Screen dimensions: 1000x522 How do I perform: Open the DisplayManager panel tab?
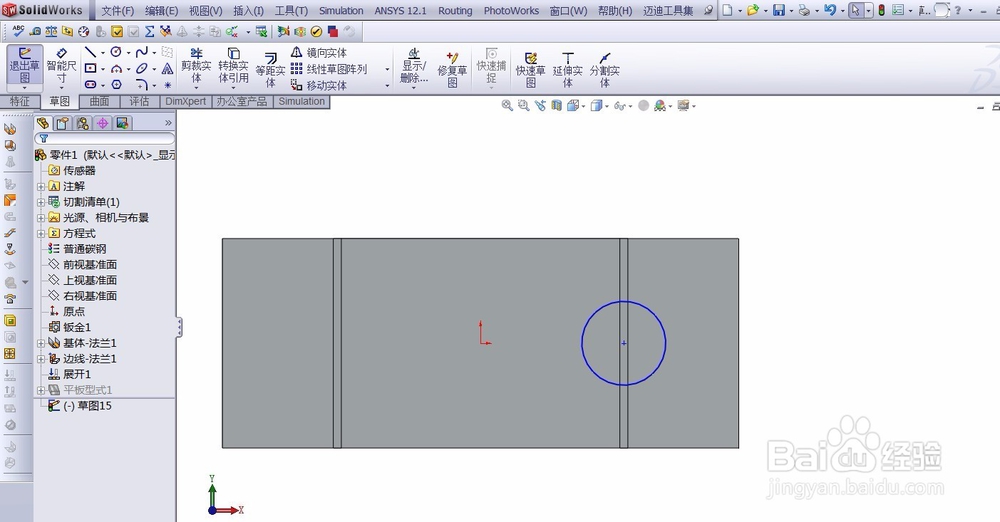tap(122, 123)
